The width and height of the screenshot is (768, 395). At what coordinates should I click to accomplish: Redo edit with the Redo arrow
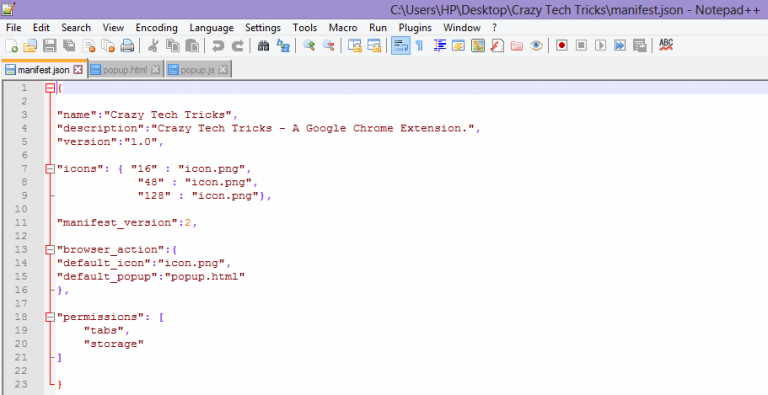238,46
